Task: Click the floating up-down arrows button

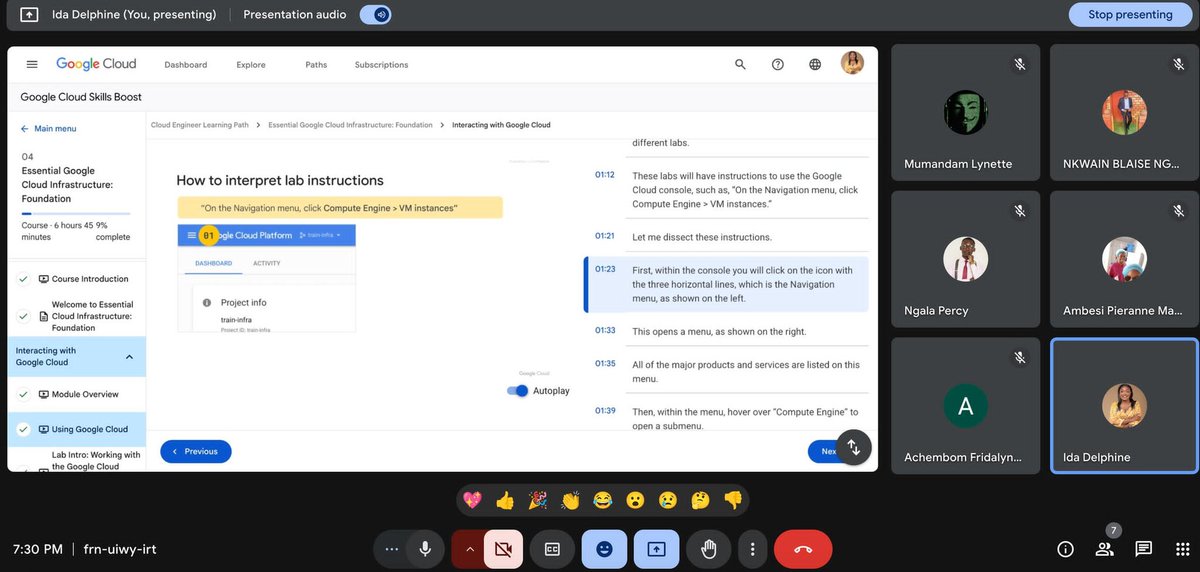Action: [x=854, y=447]
